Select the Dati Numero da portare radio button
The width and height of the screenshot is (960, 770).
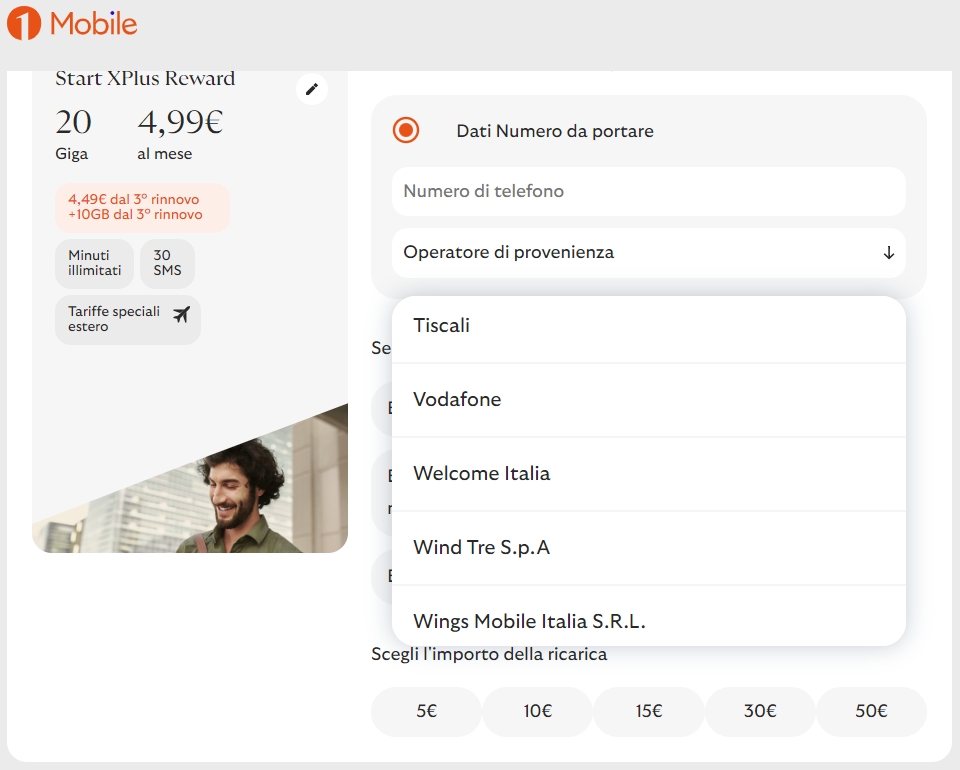[x=406, y=130]
